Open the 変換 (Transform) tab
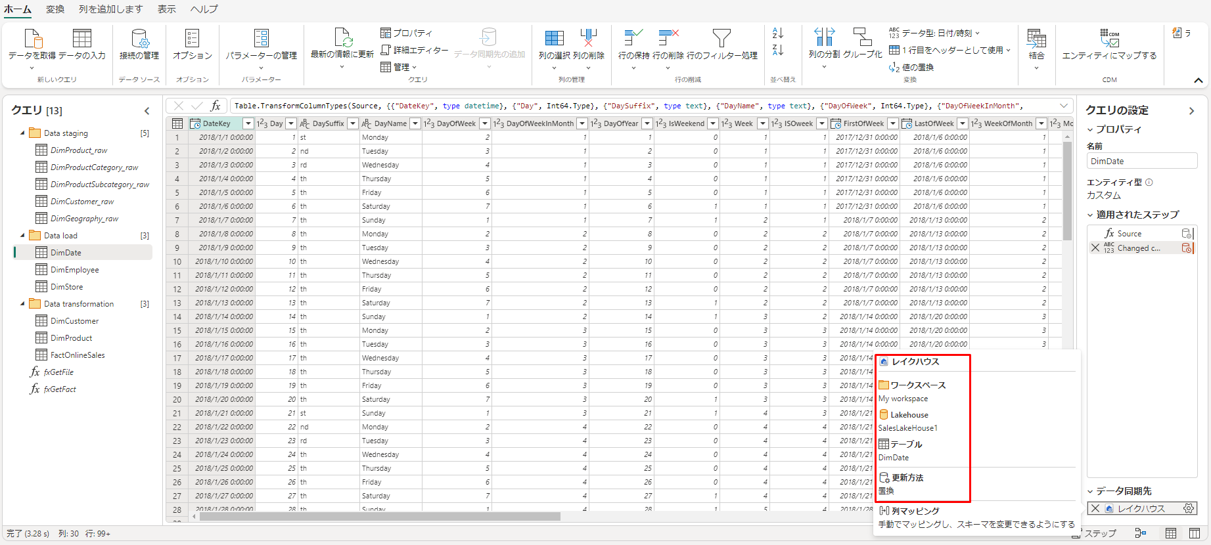This screenshot has height=545, width=1211. [x=55, y=9]
